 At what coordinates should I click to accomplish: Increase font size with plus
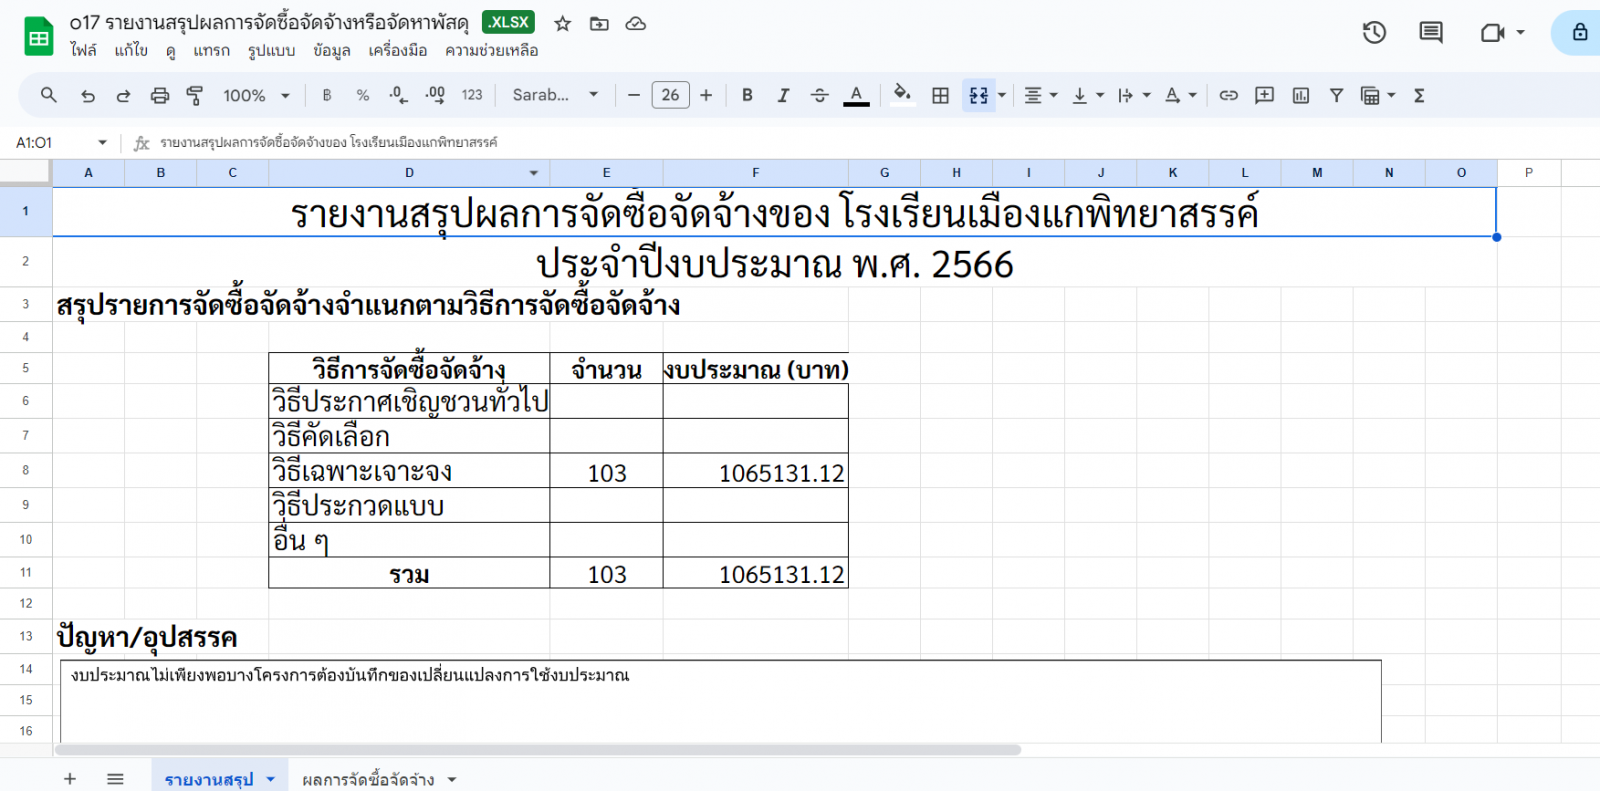706,95
